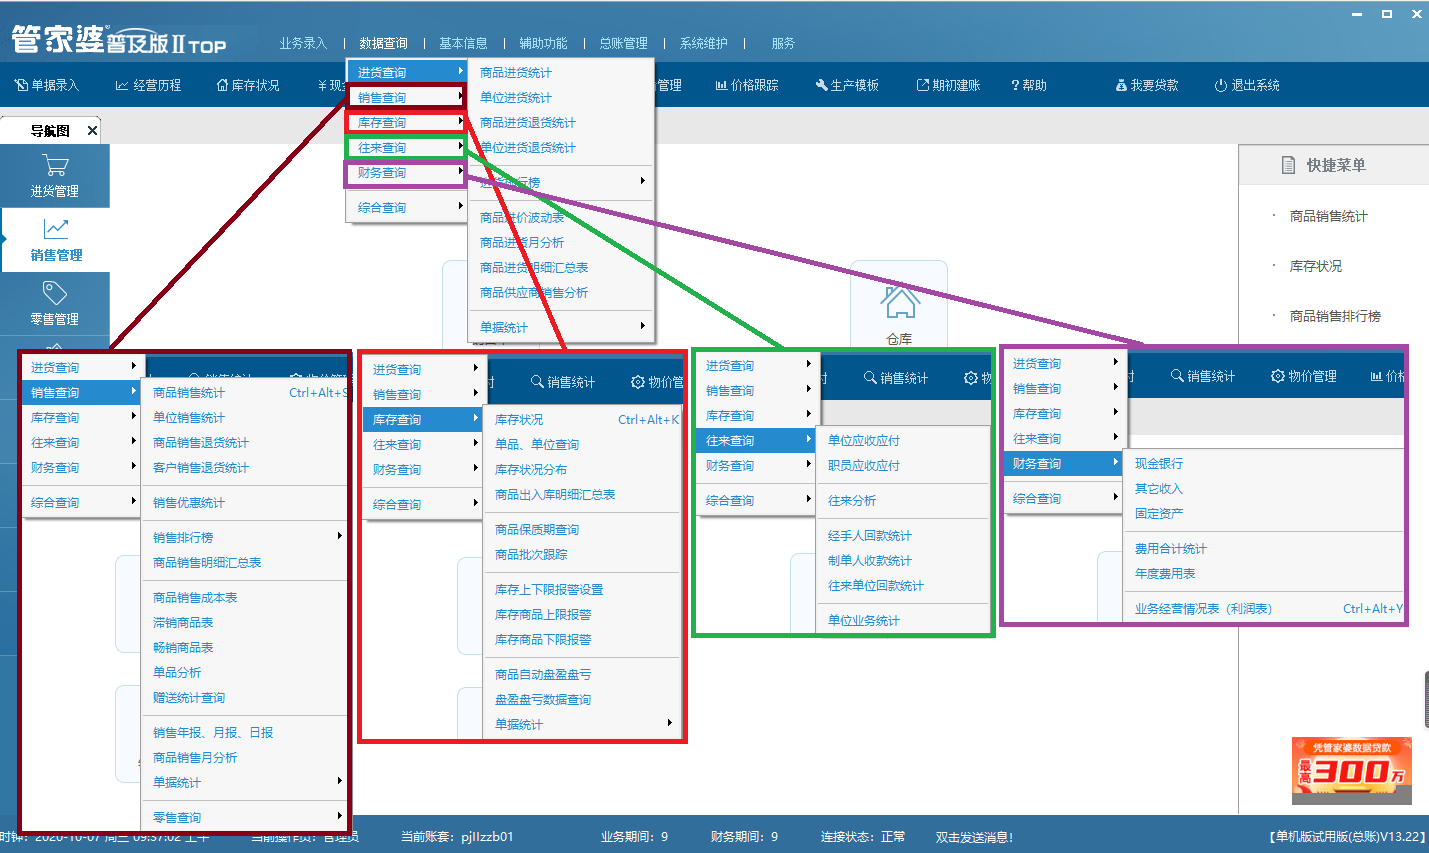The width and height of the screenshot is (1429, 853).
Task: Click 双击发送消息! in the status bar
Action: 974,837
